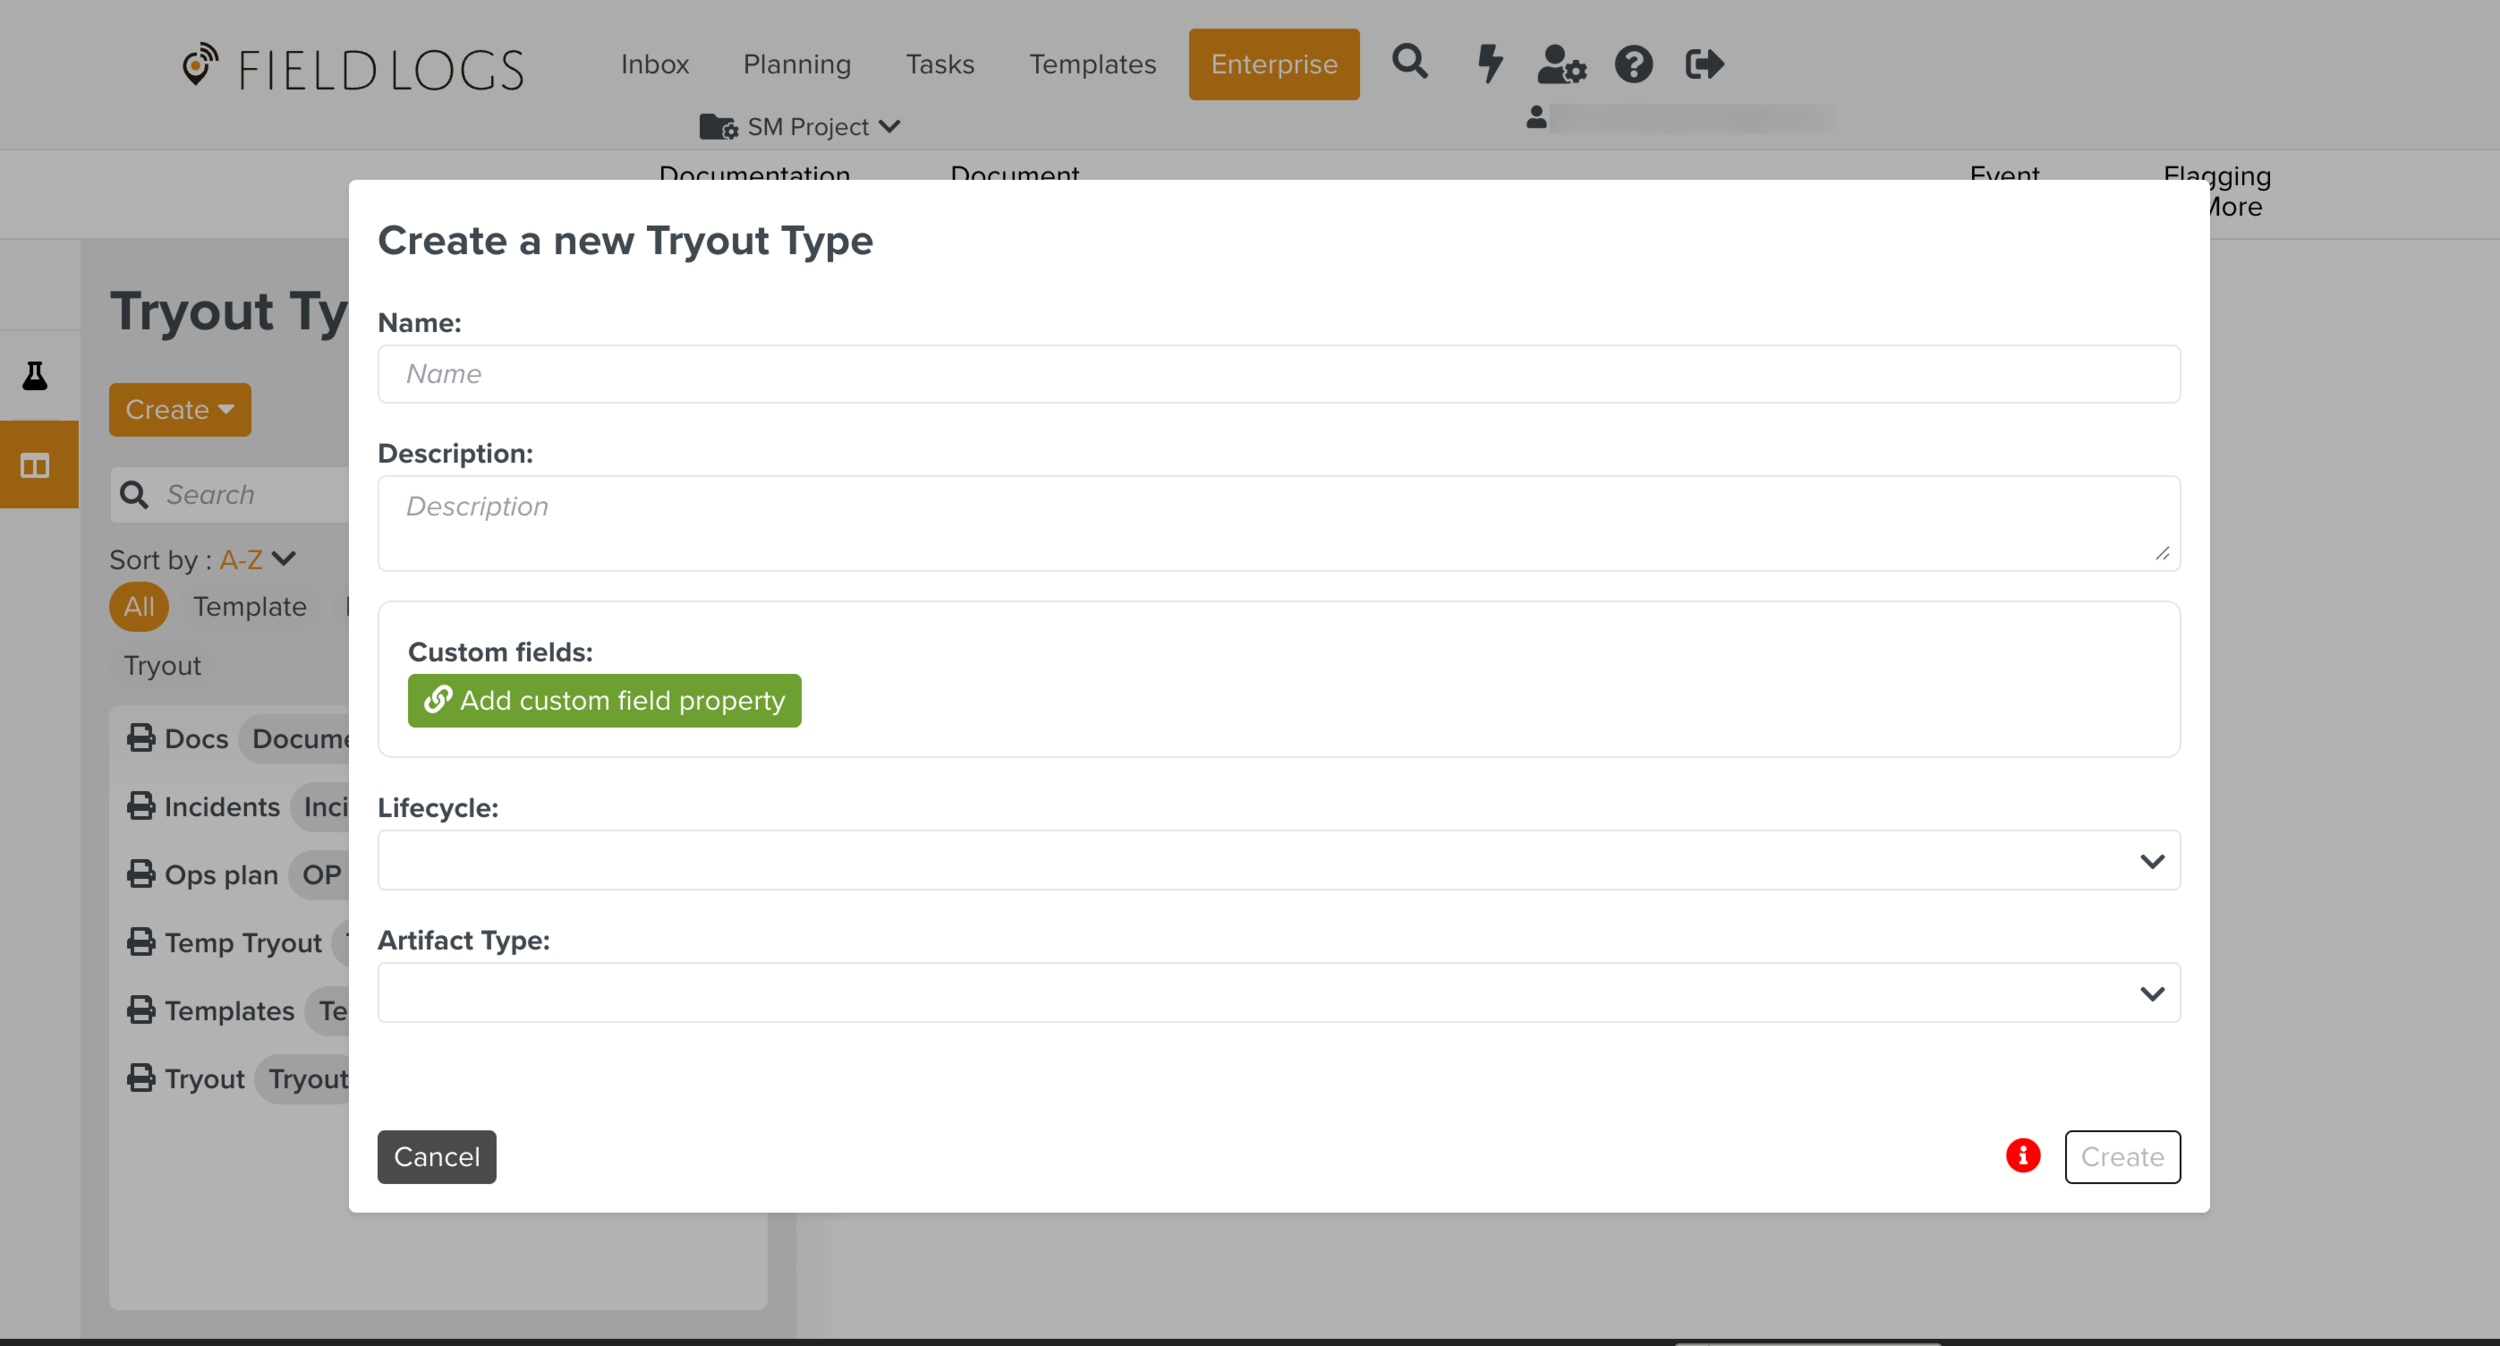2500x1346 pixels.
Task: Go to the Inbox menu item
Action: point(655,64)
